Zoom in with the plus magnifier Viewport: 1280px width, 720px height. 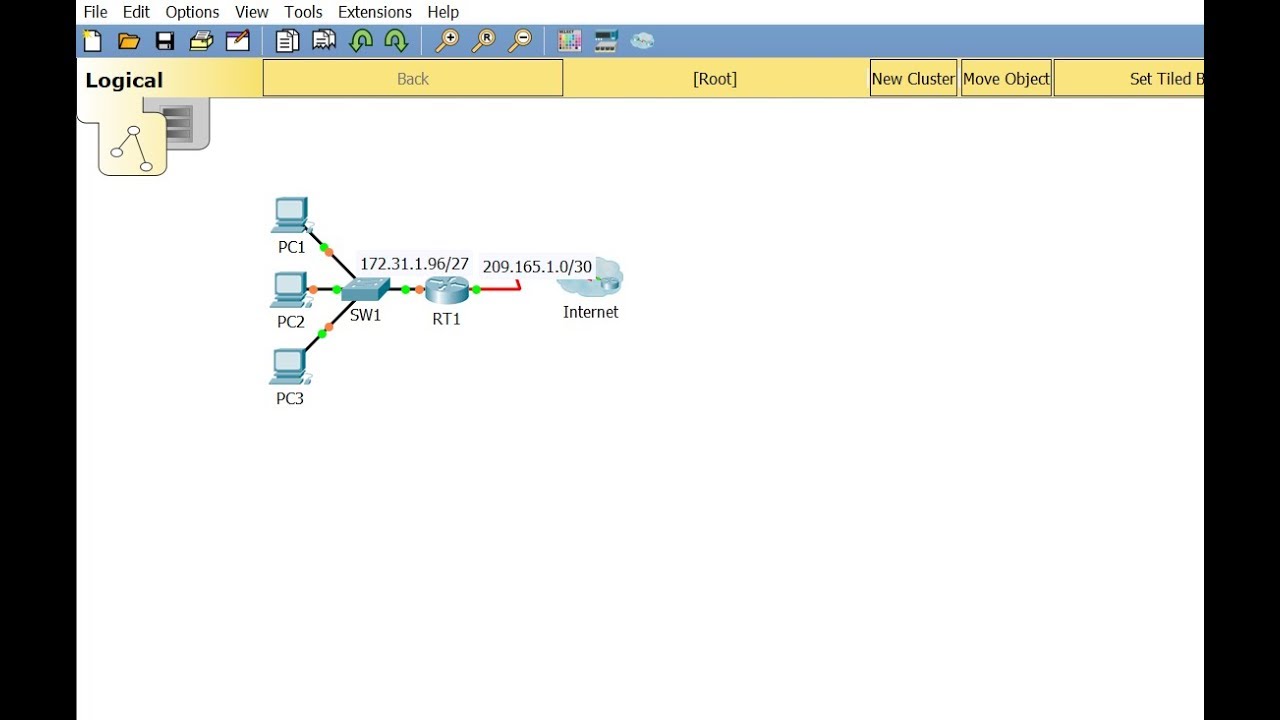447,41
